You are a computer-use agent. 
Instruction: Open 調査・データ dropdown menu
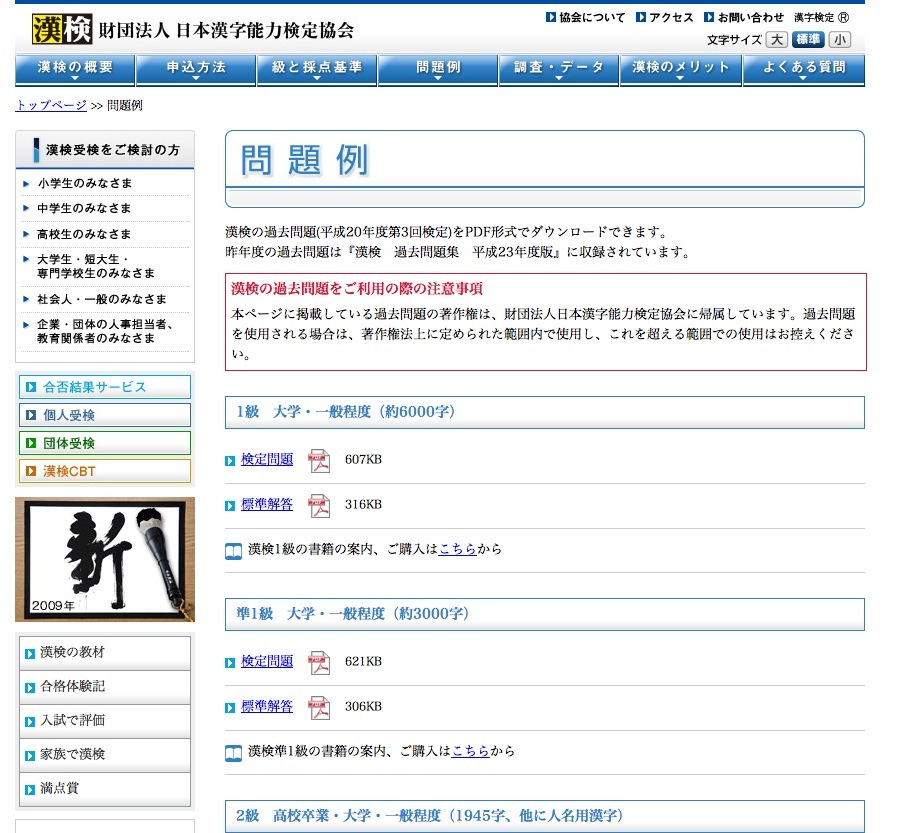[559, 70]
